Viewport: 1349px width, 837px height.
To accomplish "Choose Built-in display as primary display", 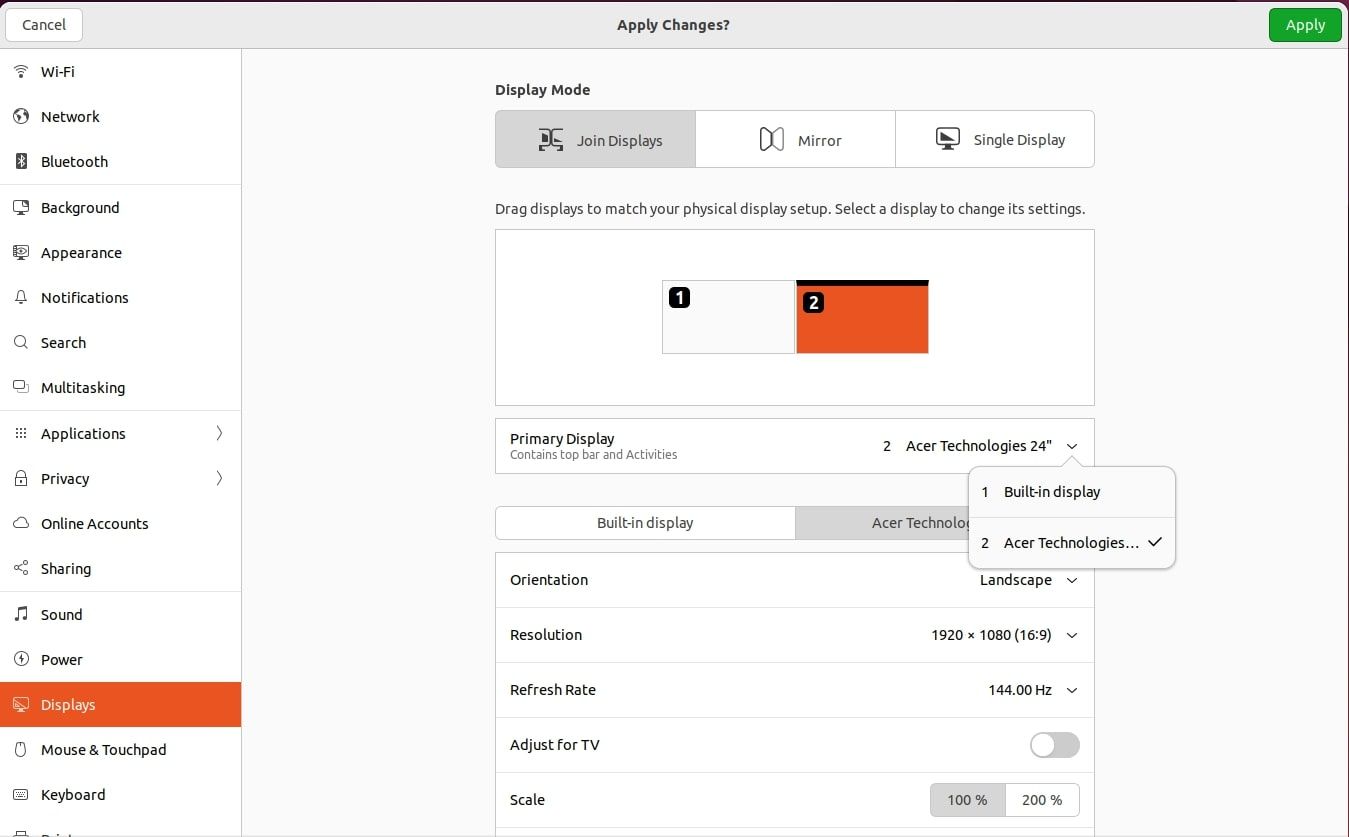I will point(1051,492).
